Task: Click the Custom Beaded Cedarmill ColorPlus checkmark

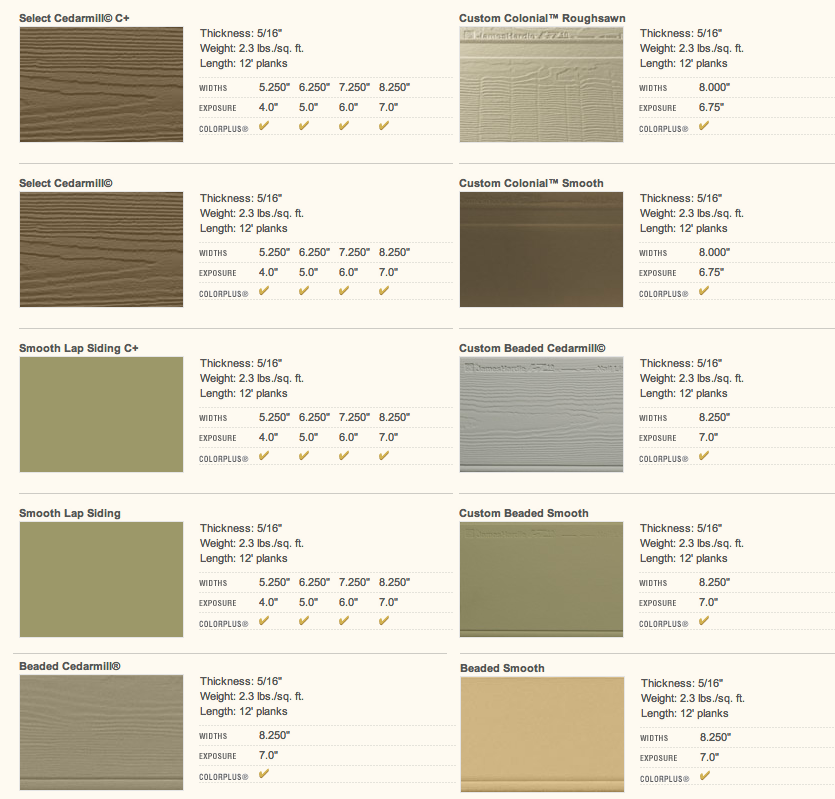Action: (704, 456)
